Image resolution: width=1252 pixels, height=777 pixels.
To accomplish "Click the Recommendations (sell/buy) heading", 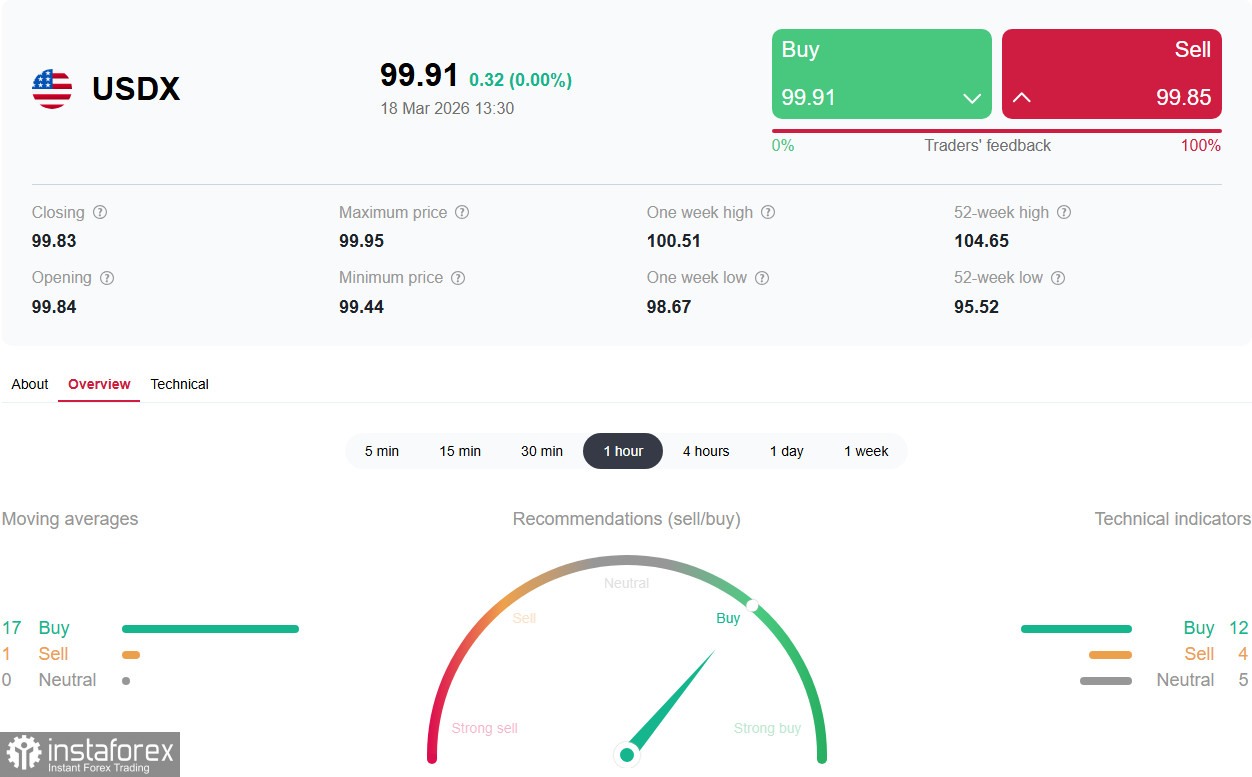I will [627, 519].
